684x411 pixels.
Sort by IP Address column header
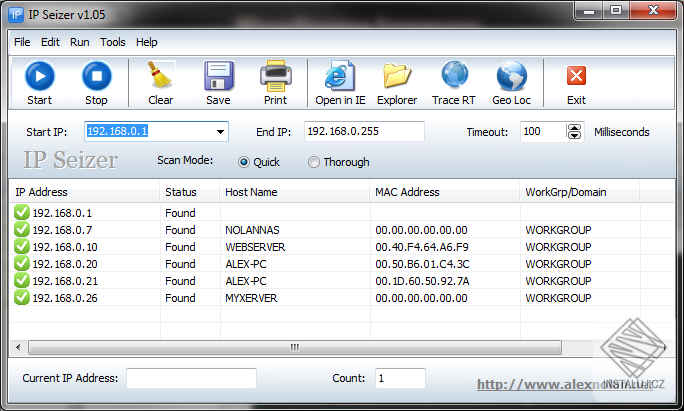click(x=85, y=192)
